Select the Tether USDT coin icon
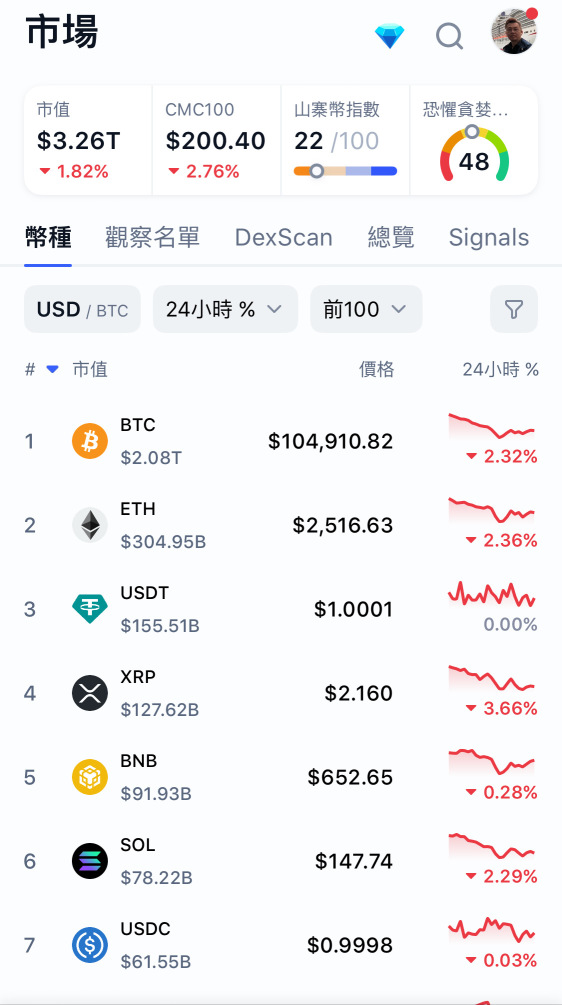The width and height of the screenshot is (562, 1005). pyautogui.click(x=90, y=609)
